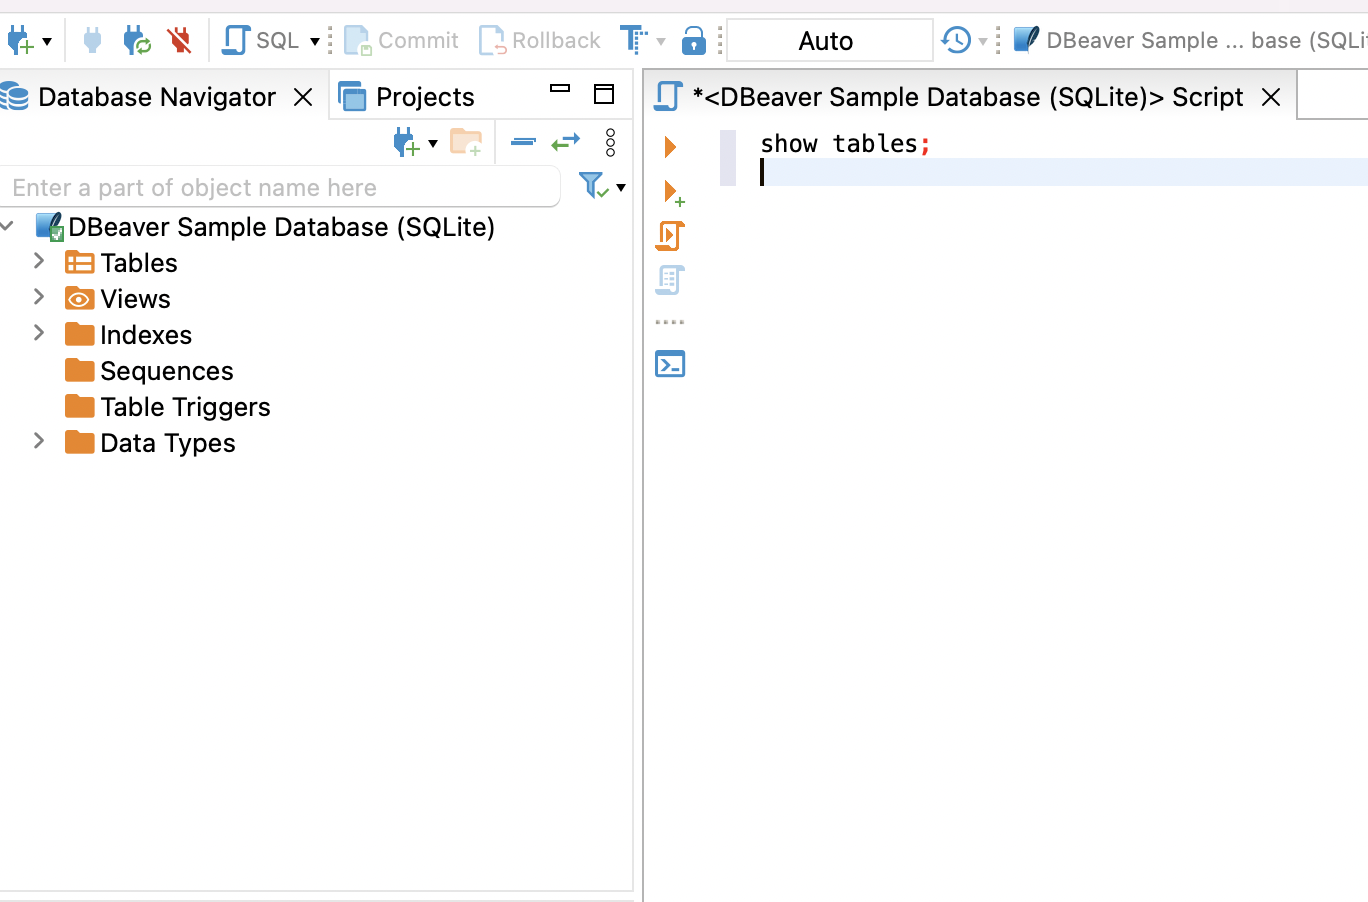Toggle Link with Editor arrows icon

click(566, 143)
